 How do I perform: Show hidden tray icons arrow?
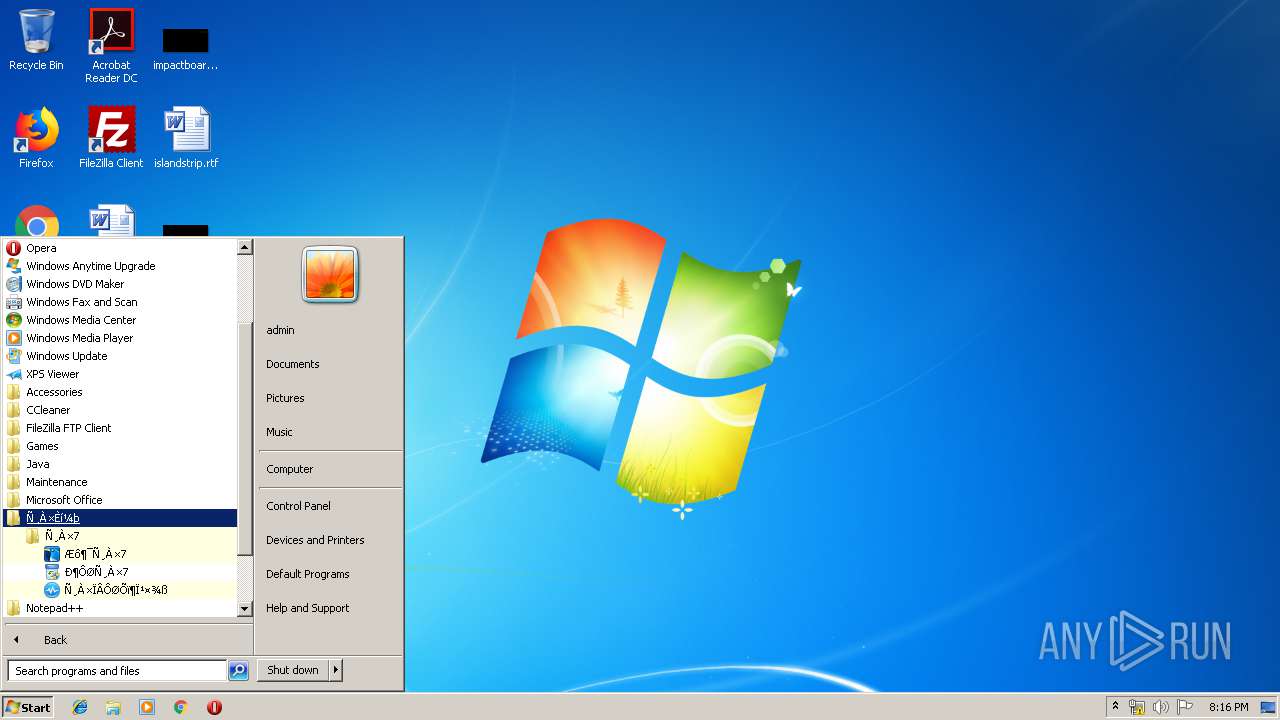pyautogui.click(x=1115, y=707)
